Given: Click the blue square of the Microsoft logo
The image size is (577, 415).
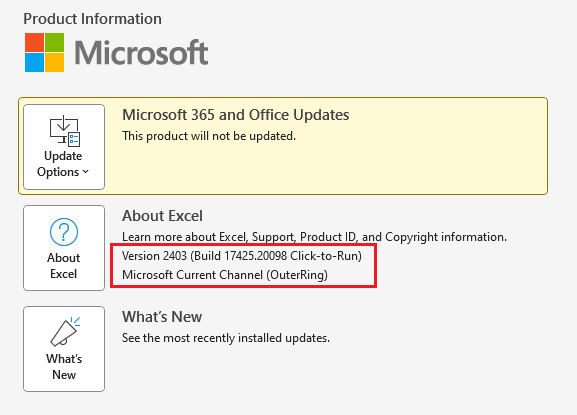Looking at the screenshot, I should (34, 63).
